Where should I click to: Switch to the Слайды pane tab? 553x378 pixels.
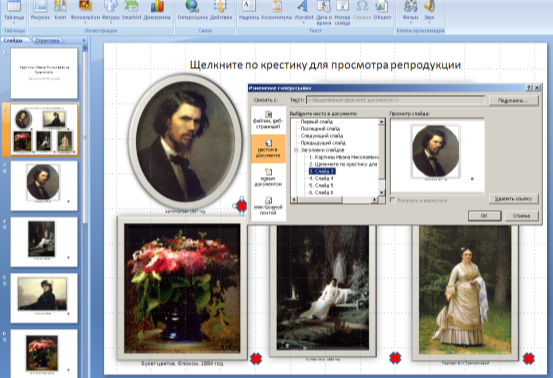click(13, 40)
